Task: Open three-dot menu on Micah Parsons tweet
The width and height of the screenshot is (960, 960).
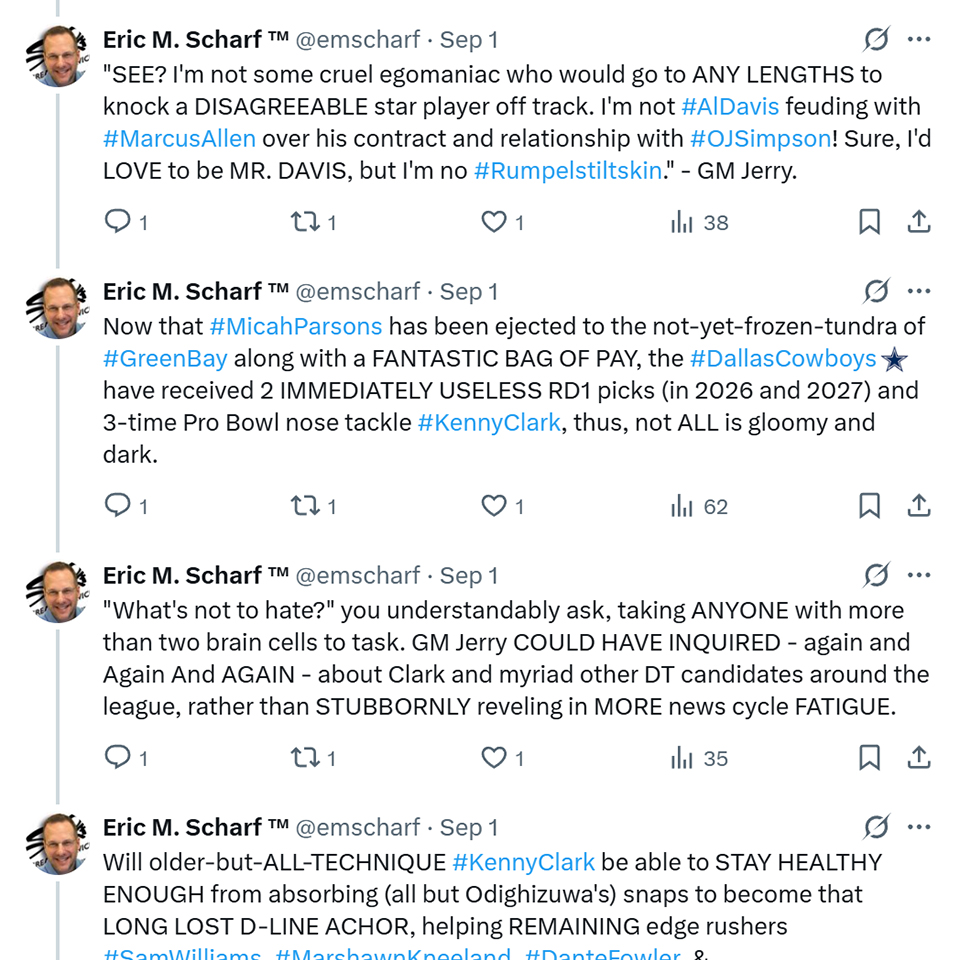Action: 919,292
